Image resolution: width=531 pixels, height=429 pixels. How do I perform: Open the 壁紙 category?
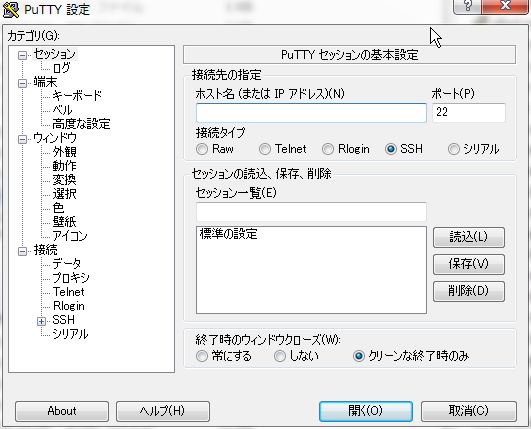pos(64,222)
